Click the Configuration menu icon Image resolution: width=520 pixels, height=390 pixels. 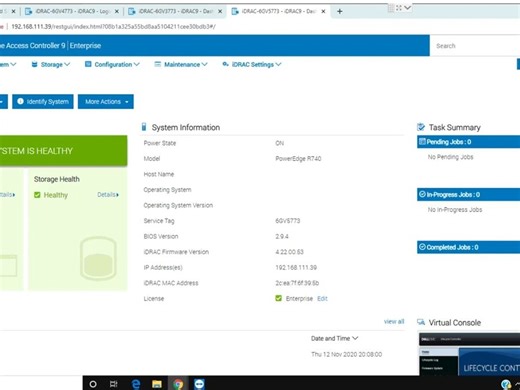click(88, 64)
